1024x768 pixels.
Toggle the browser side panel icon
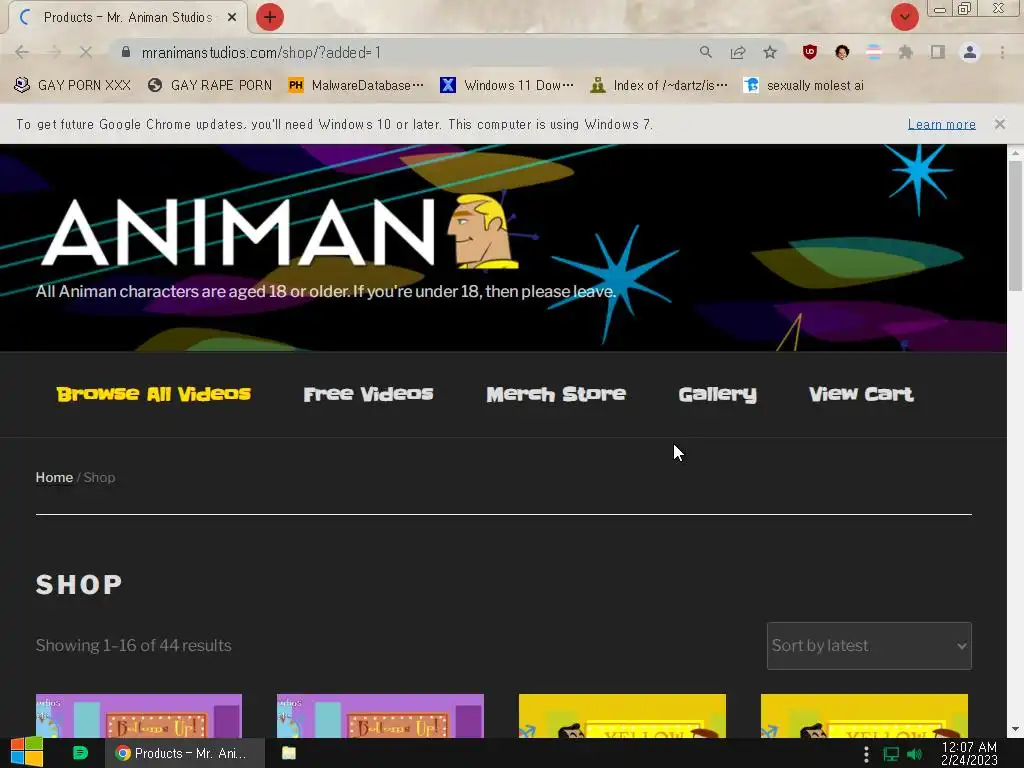[938, 52]
